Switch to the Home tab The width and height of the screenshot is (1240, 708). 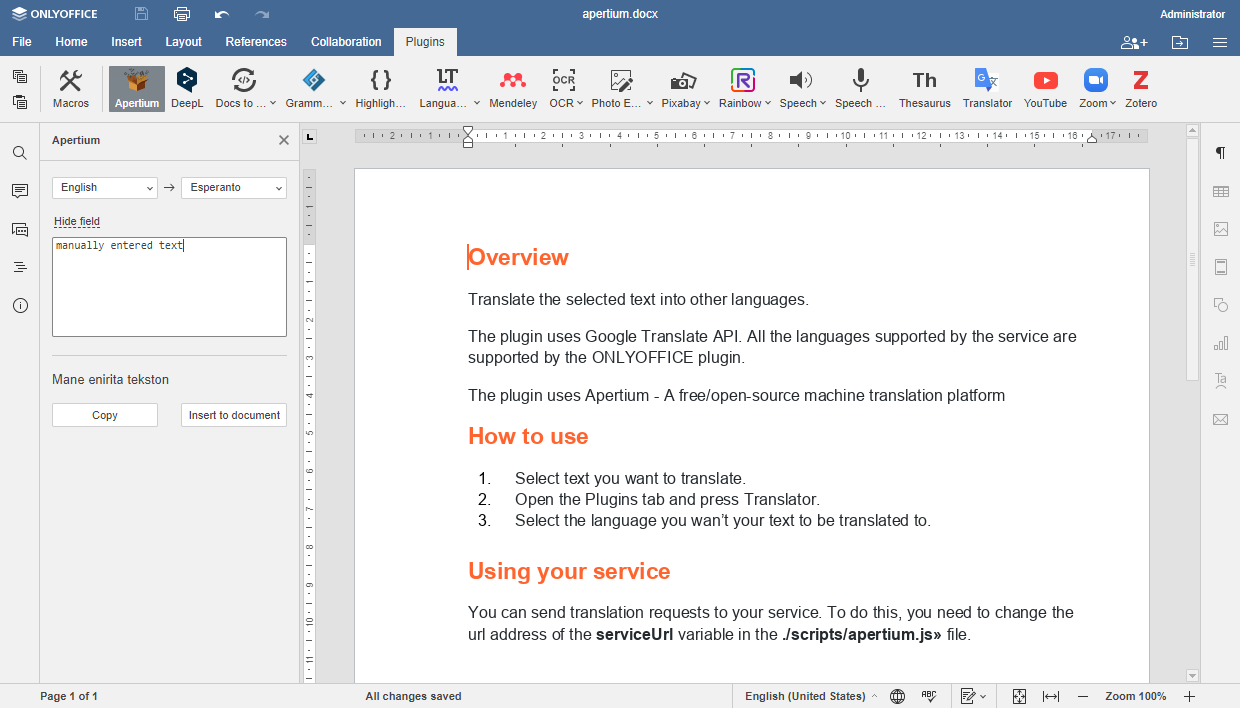[x=71, y=42]
